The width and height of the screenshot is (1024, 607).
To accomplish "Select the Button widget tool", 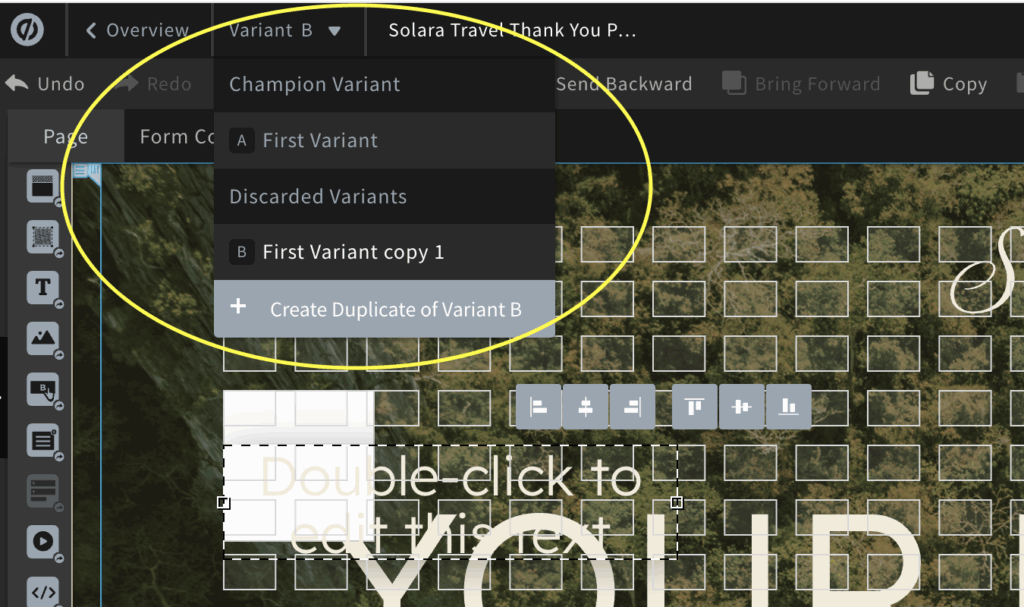I will [42, 389].
